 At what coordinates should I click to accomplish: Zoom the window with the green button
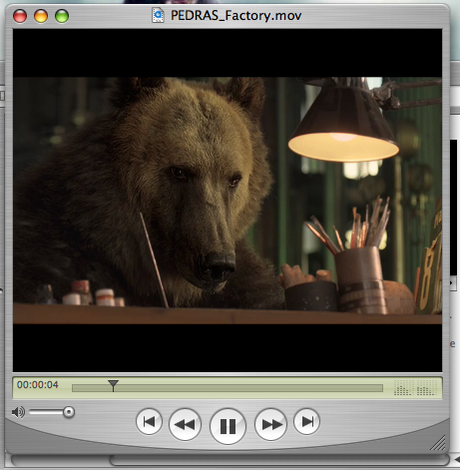[x=62, y=16]
